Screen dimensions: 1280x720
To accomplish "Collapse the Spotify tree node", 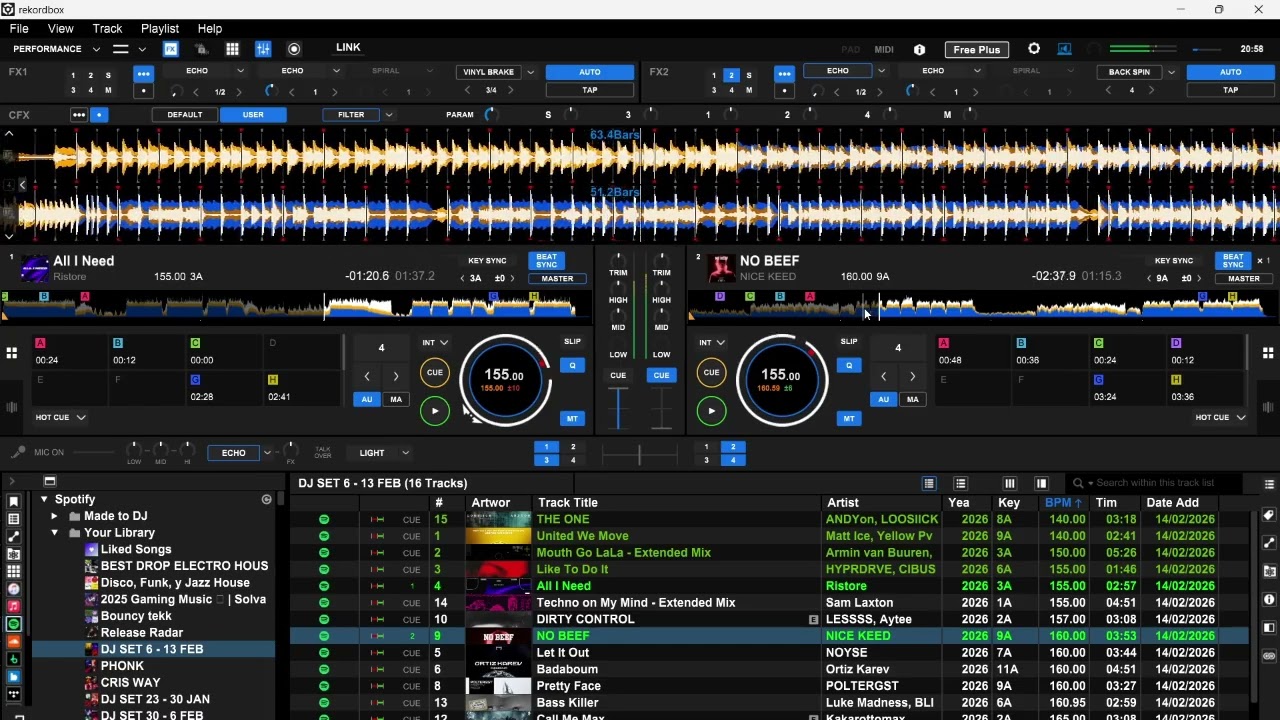I will (x=44, y=499).
